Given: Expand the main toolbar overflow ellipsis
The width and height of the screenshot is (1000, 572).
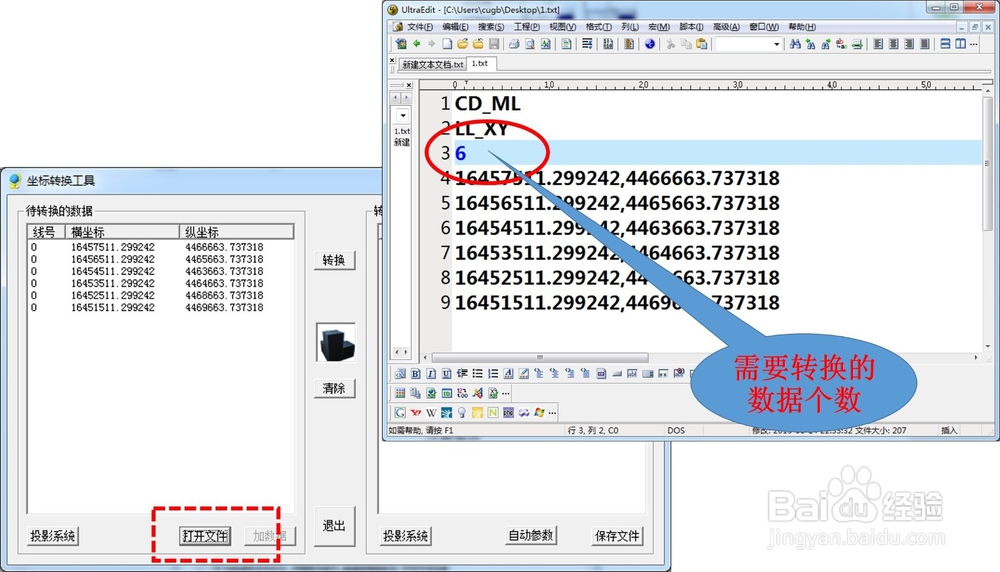Looking at the screenshot, I should [974, 44].
